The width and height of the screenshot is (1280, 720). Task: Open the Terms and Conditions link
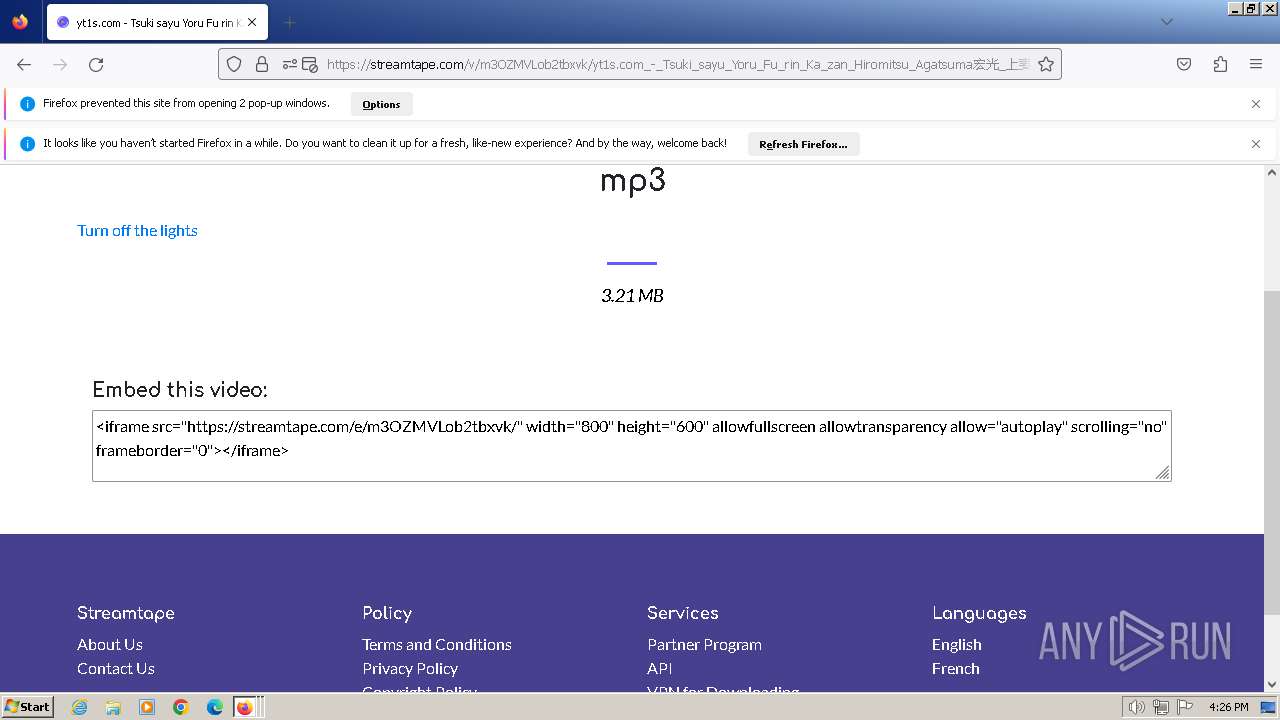tap(437, 645)
